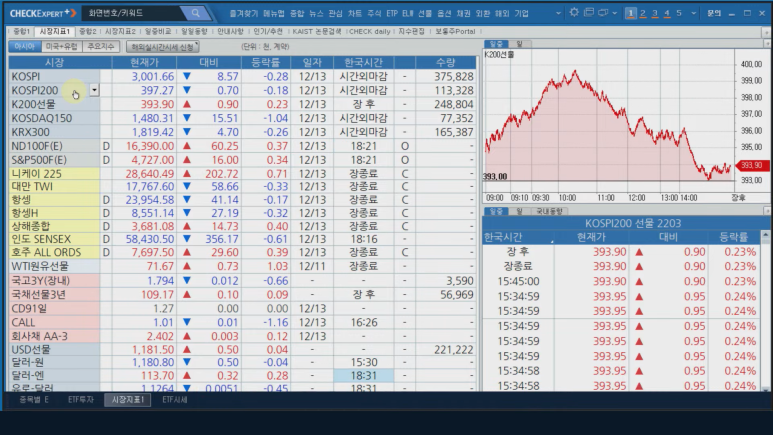Viewport: 773px width, 435px height.
Task: Switch to the 종합1 tab
Action: point(21,32)
